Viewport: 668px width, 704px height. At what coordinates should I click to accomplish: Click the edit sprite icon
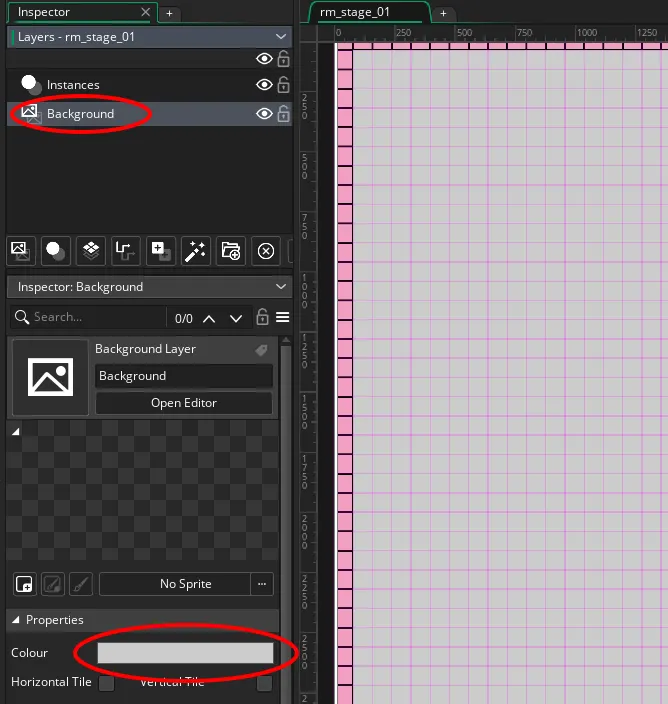53,584
